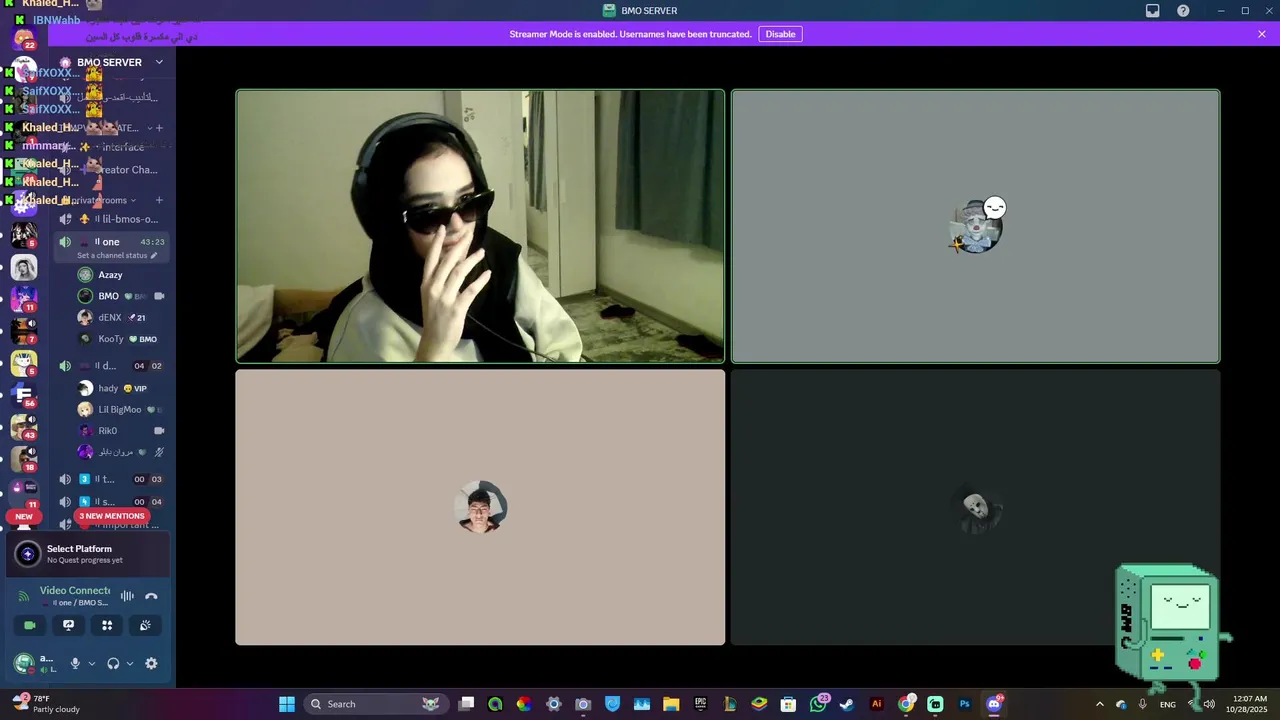Image resolution: width=1280 pixels, height=720 pixels.
Task: Open Adobe Illustrator from the taskbar
Action: coord(877,704)
